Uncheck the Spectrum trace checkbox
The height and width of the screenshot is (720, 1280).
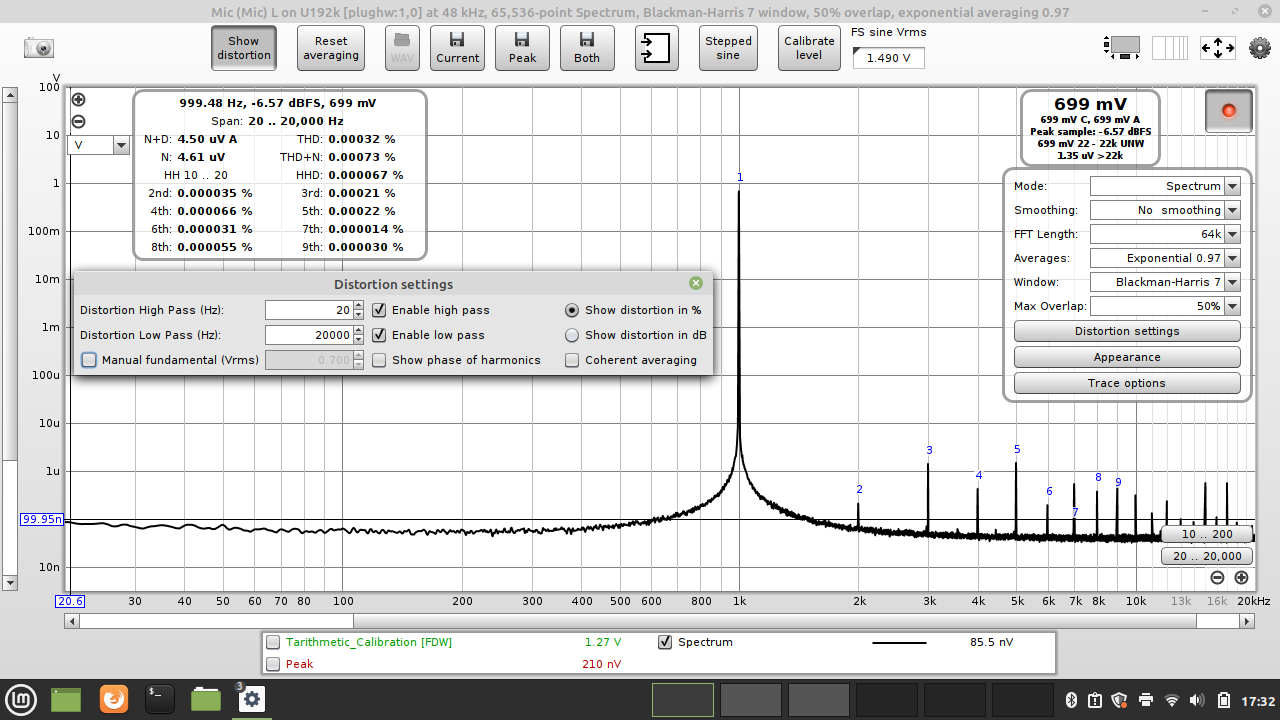pyautogui.click(x=665, y=642)
